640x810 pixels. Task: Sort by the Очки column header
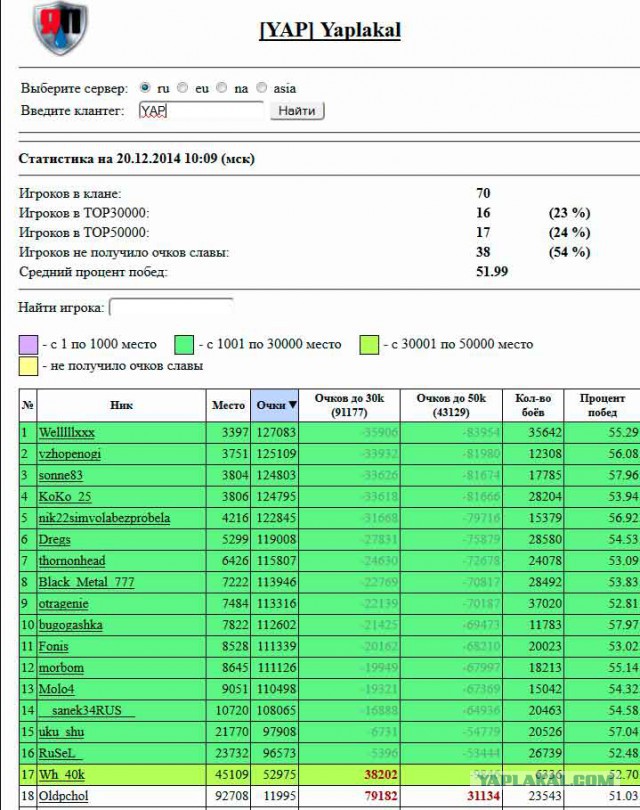pos(275,405)
